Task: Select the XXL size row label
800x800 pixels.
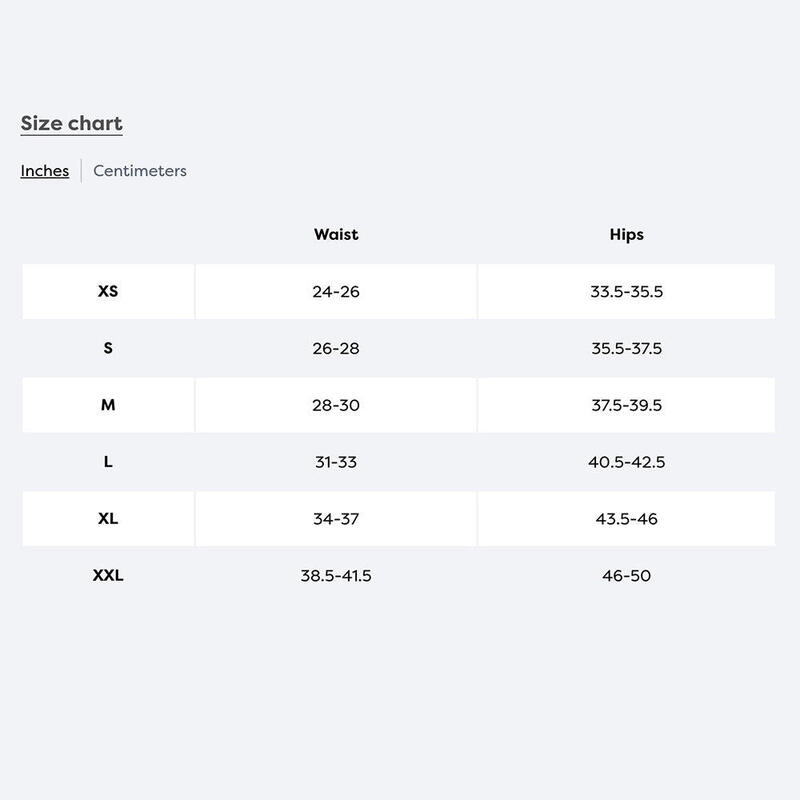Action: click(108, 576)
